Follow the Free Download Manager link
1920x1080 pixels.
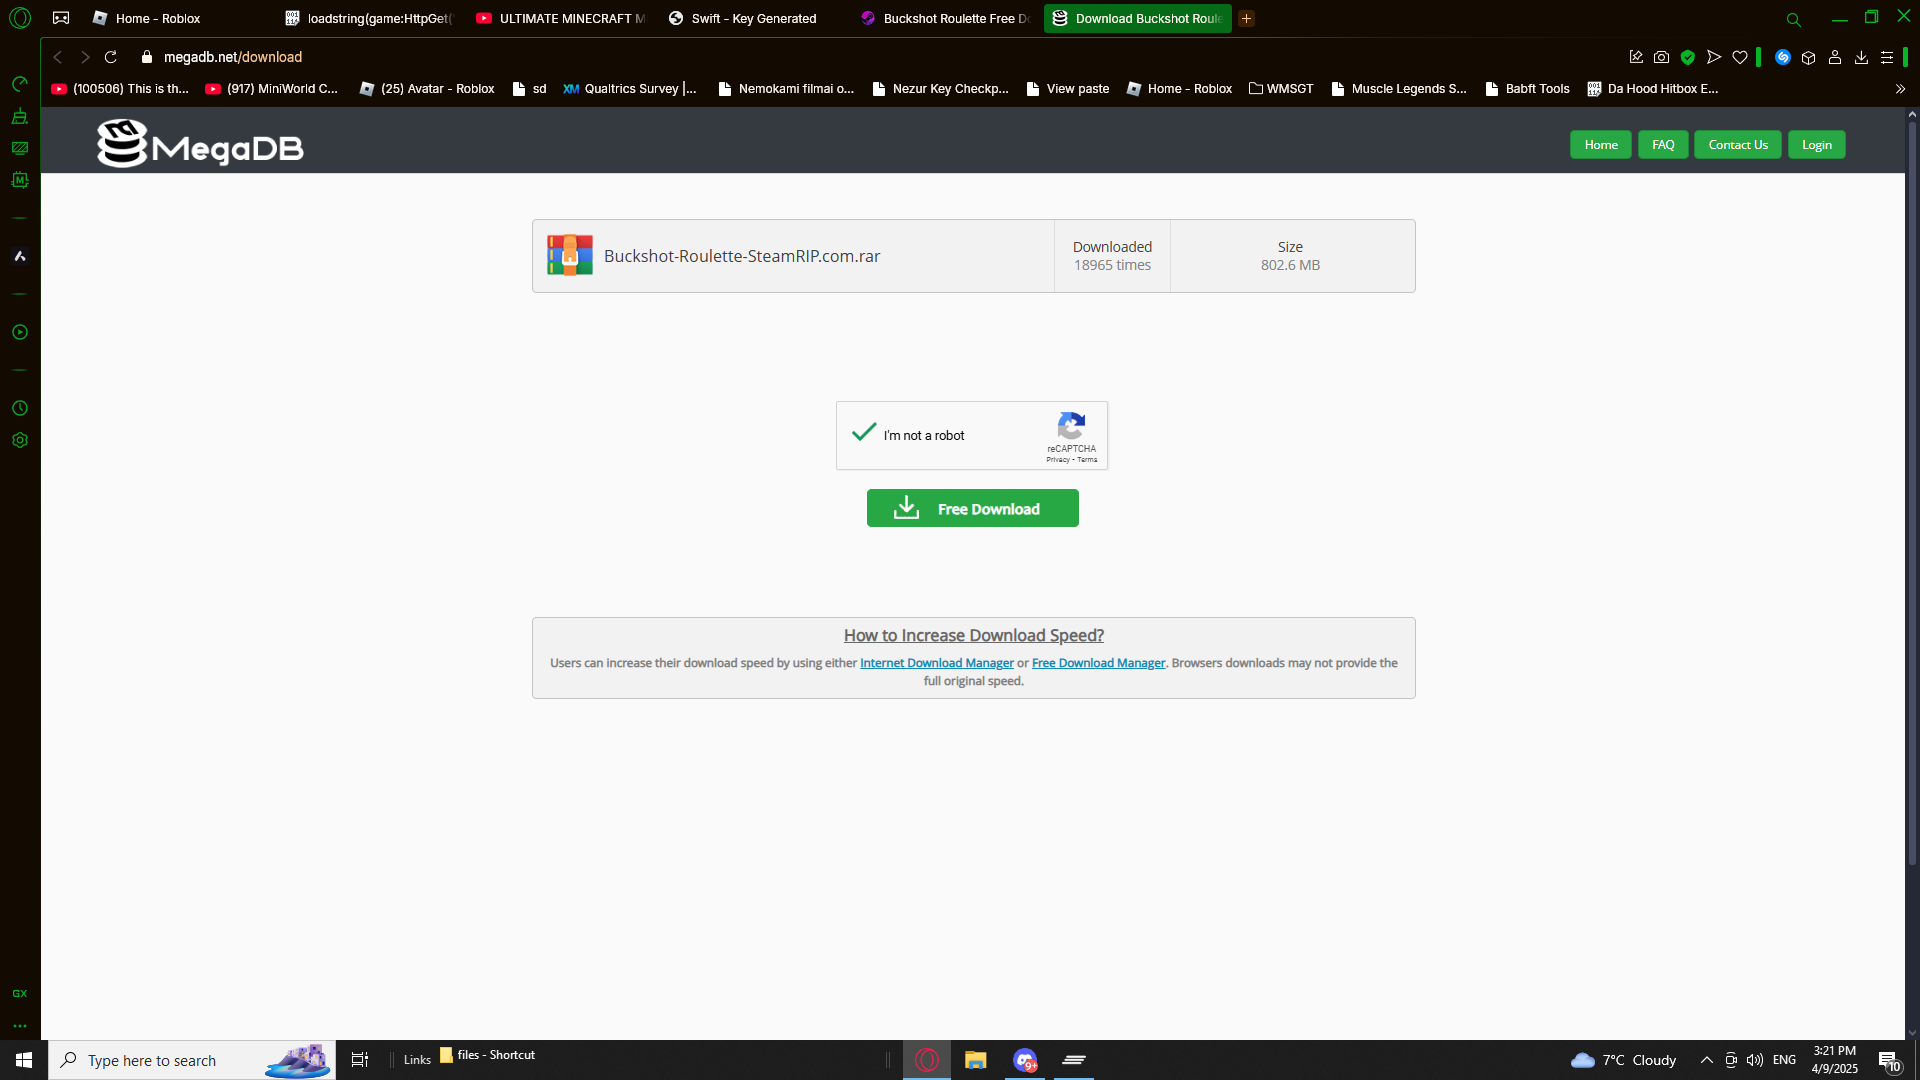tap(1098, 663)
